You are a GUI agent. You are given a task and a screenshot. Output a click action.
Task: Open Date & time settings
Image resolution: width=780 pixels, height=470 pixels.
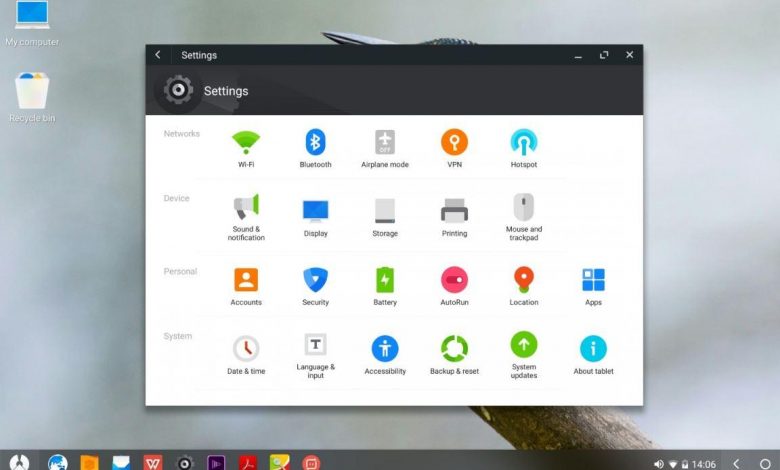coord(246,355)
